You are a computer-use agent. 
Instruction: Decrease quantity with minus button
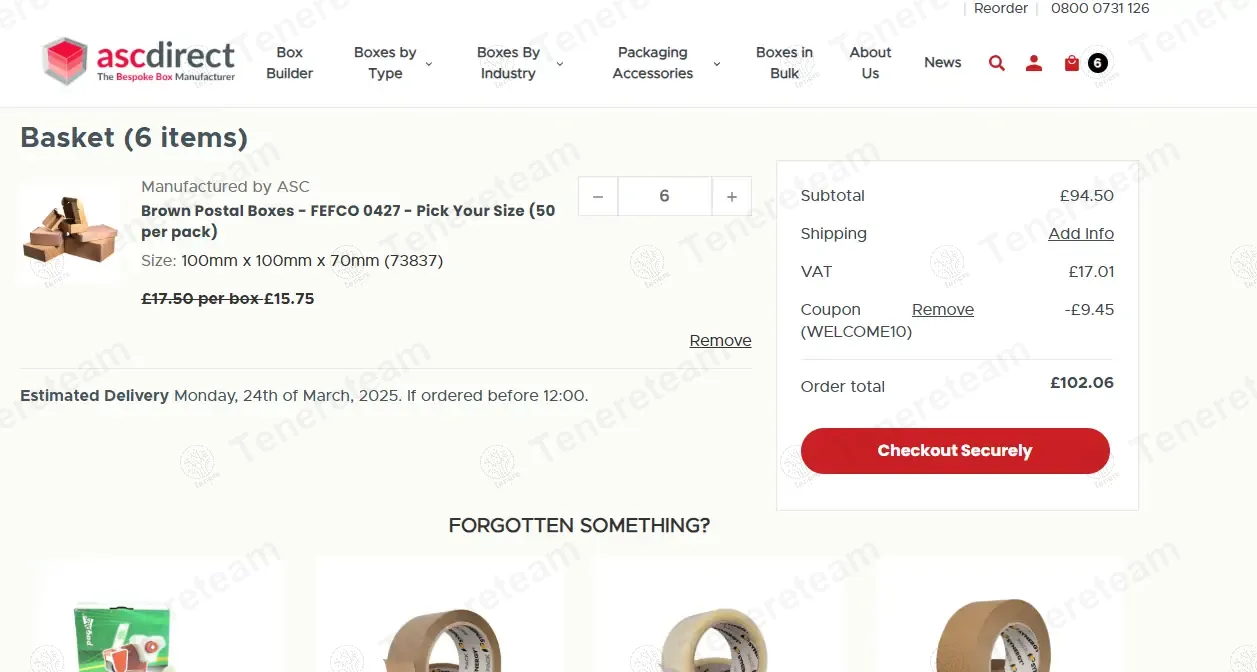coord(598,197)
